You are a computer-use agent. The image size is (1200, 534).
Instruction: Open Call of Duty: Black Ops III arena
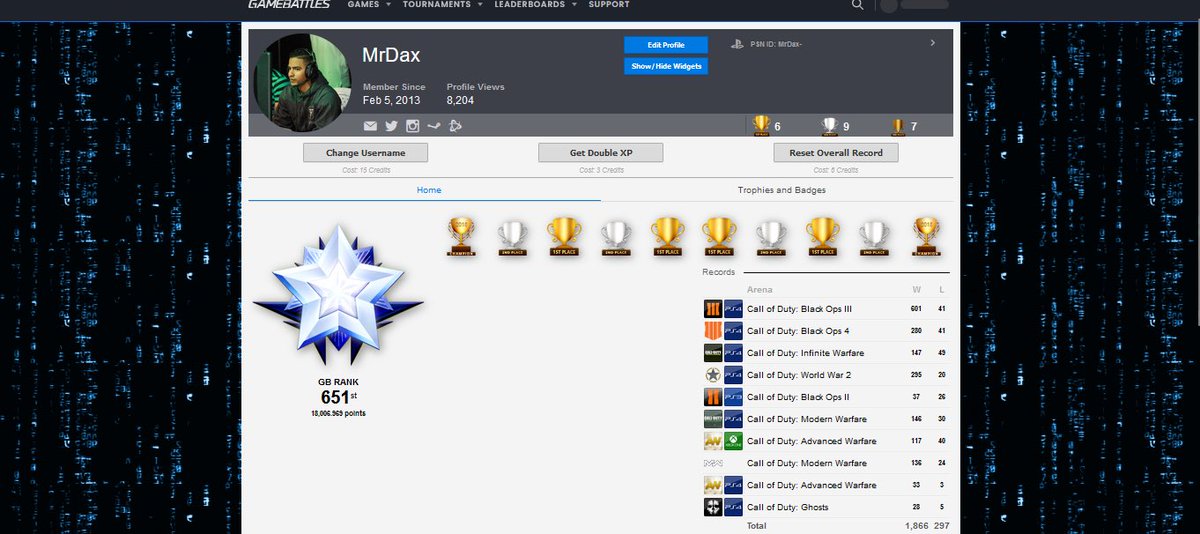[x=799, y=309]
